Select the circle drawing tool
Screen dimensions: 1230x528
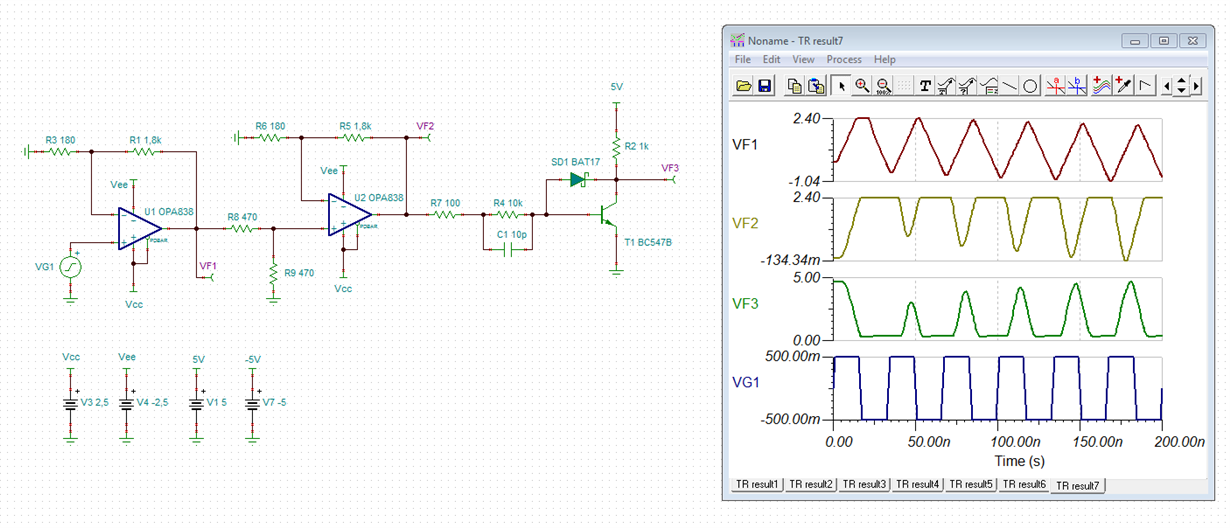tap(1031, 86)
